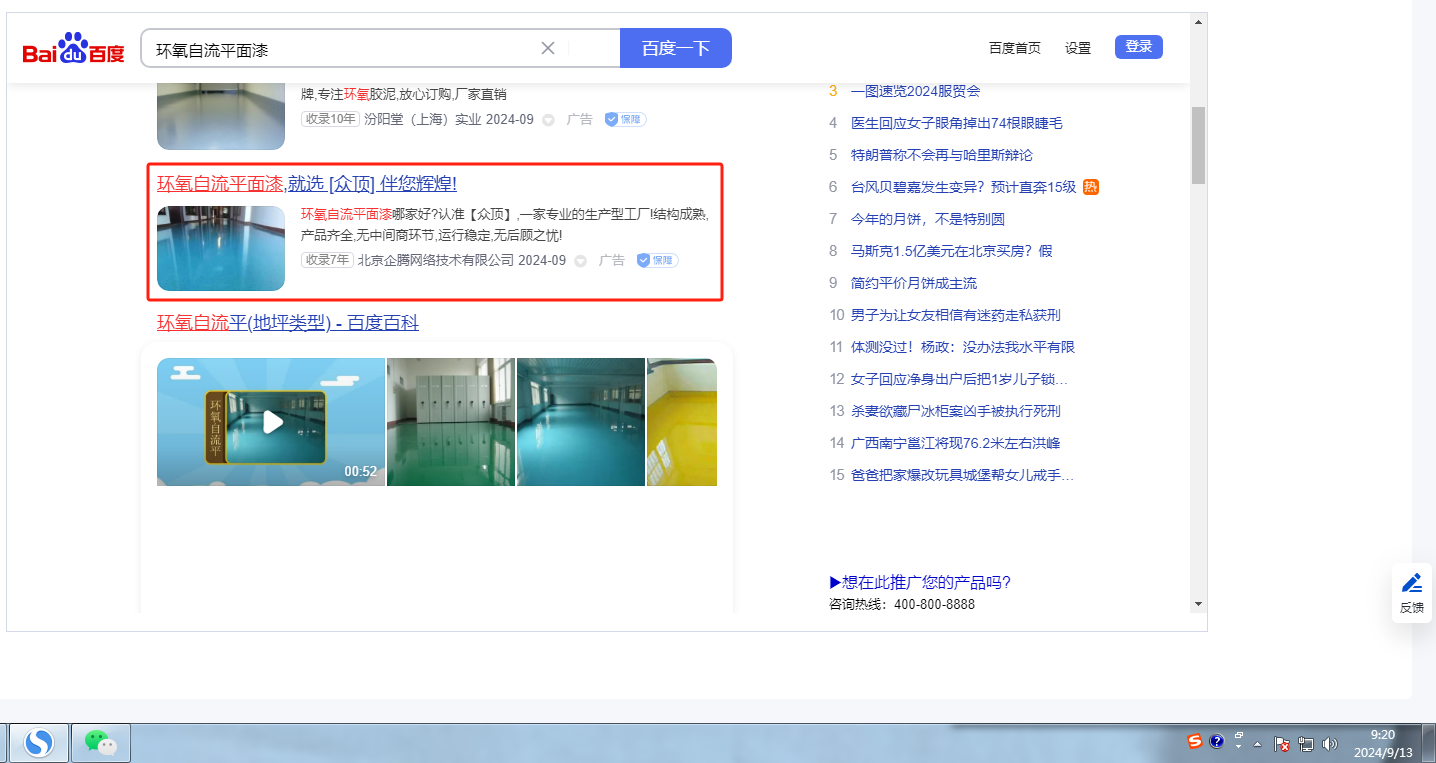Open hot search 女子回应净身出户后把1岁儿子锁…
The height and width of the screenshot is (763, 1436).
960,379
